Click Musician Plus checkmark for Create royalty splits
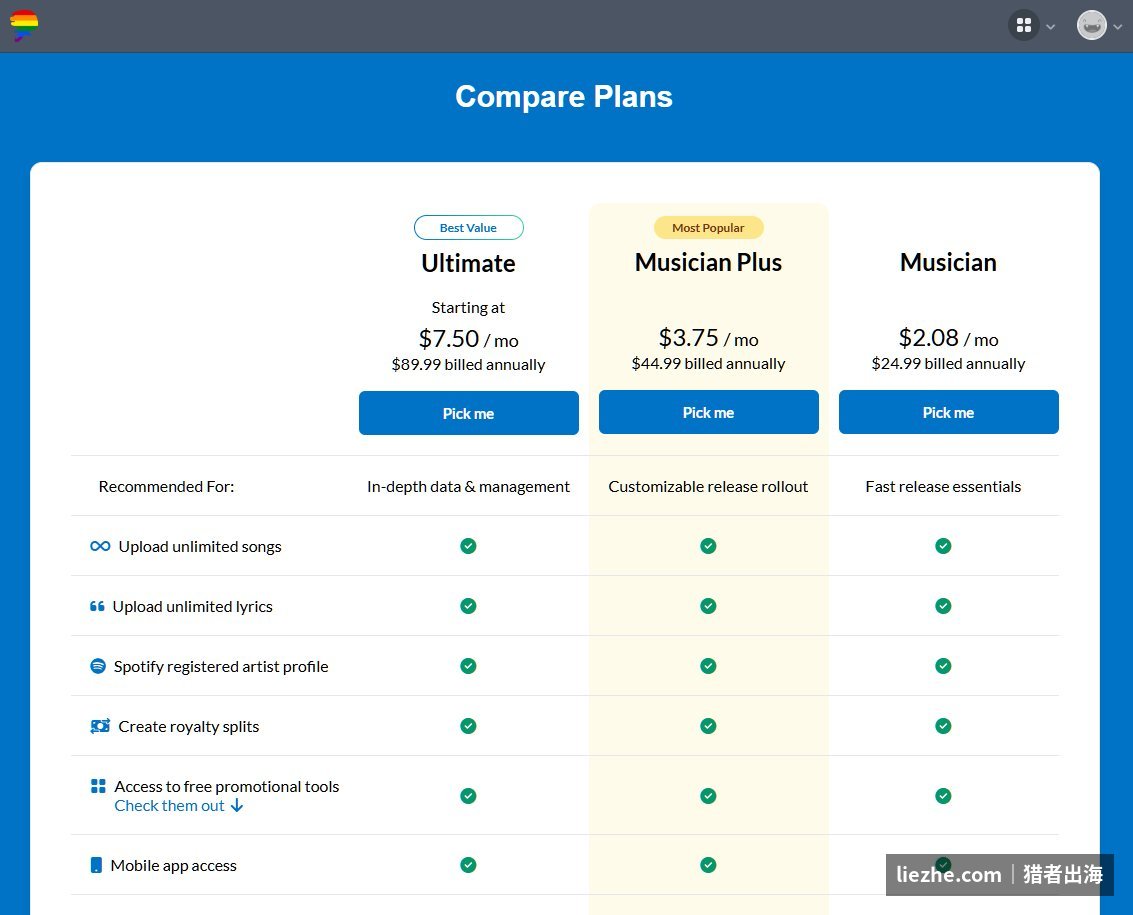Image resolution: width=1133 pixels, height=915 pixels. coord(708,726)
